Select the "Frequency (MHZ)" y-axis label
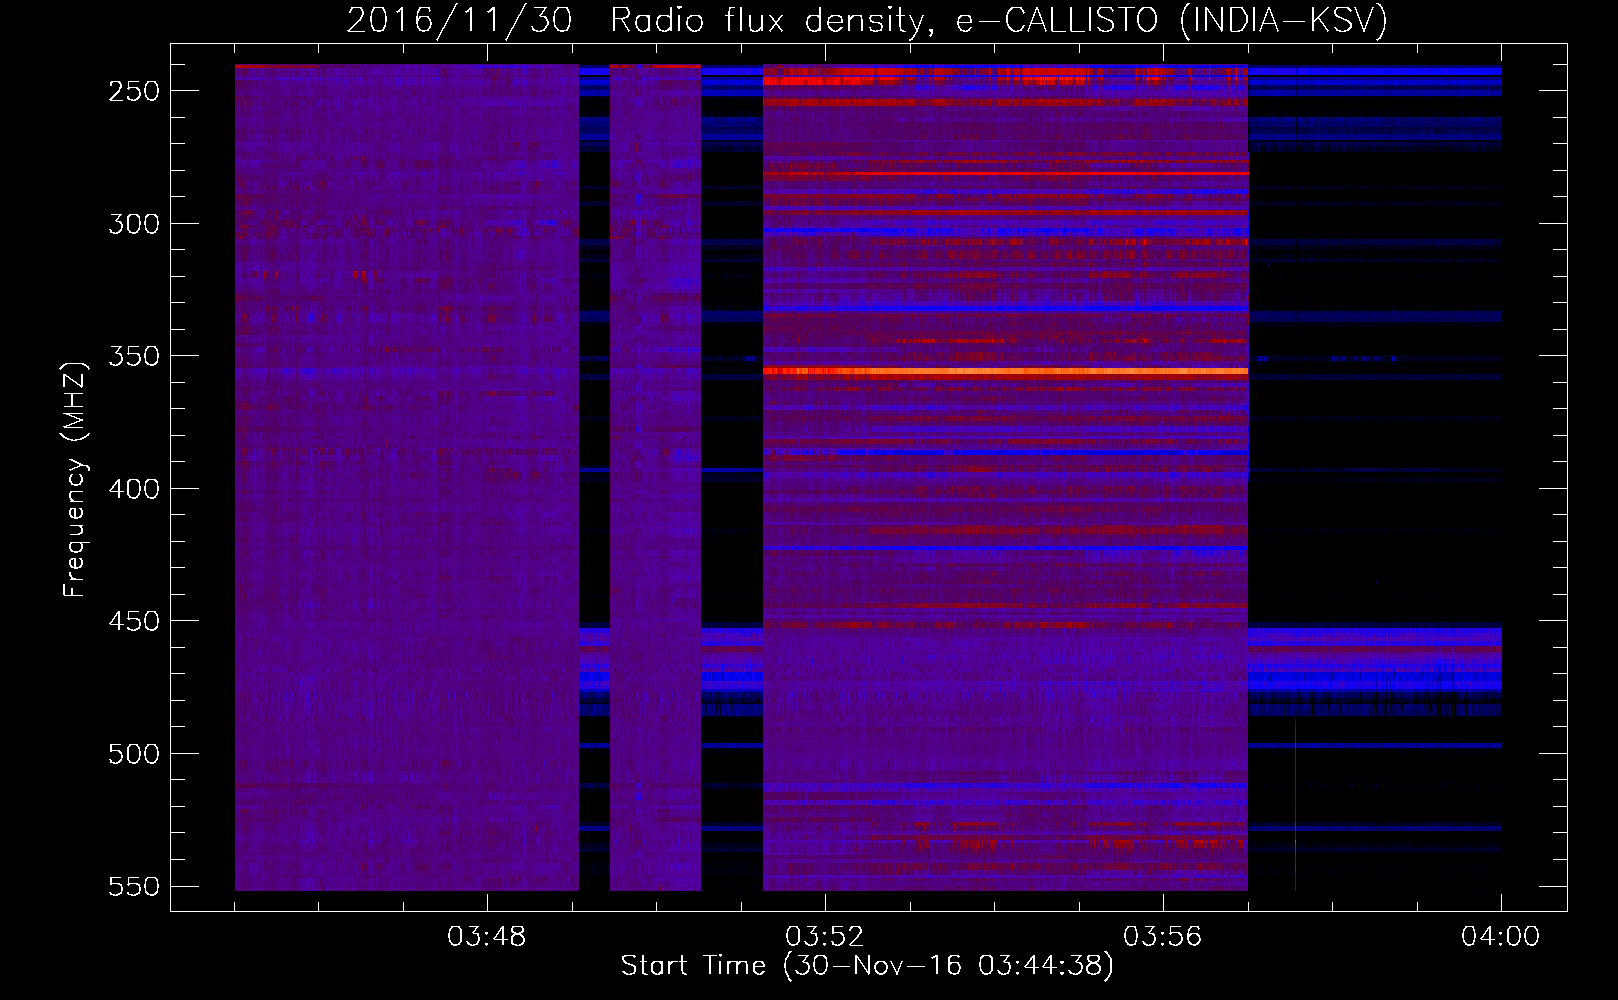 coord(75,479)
